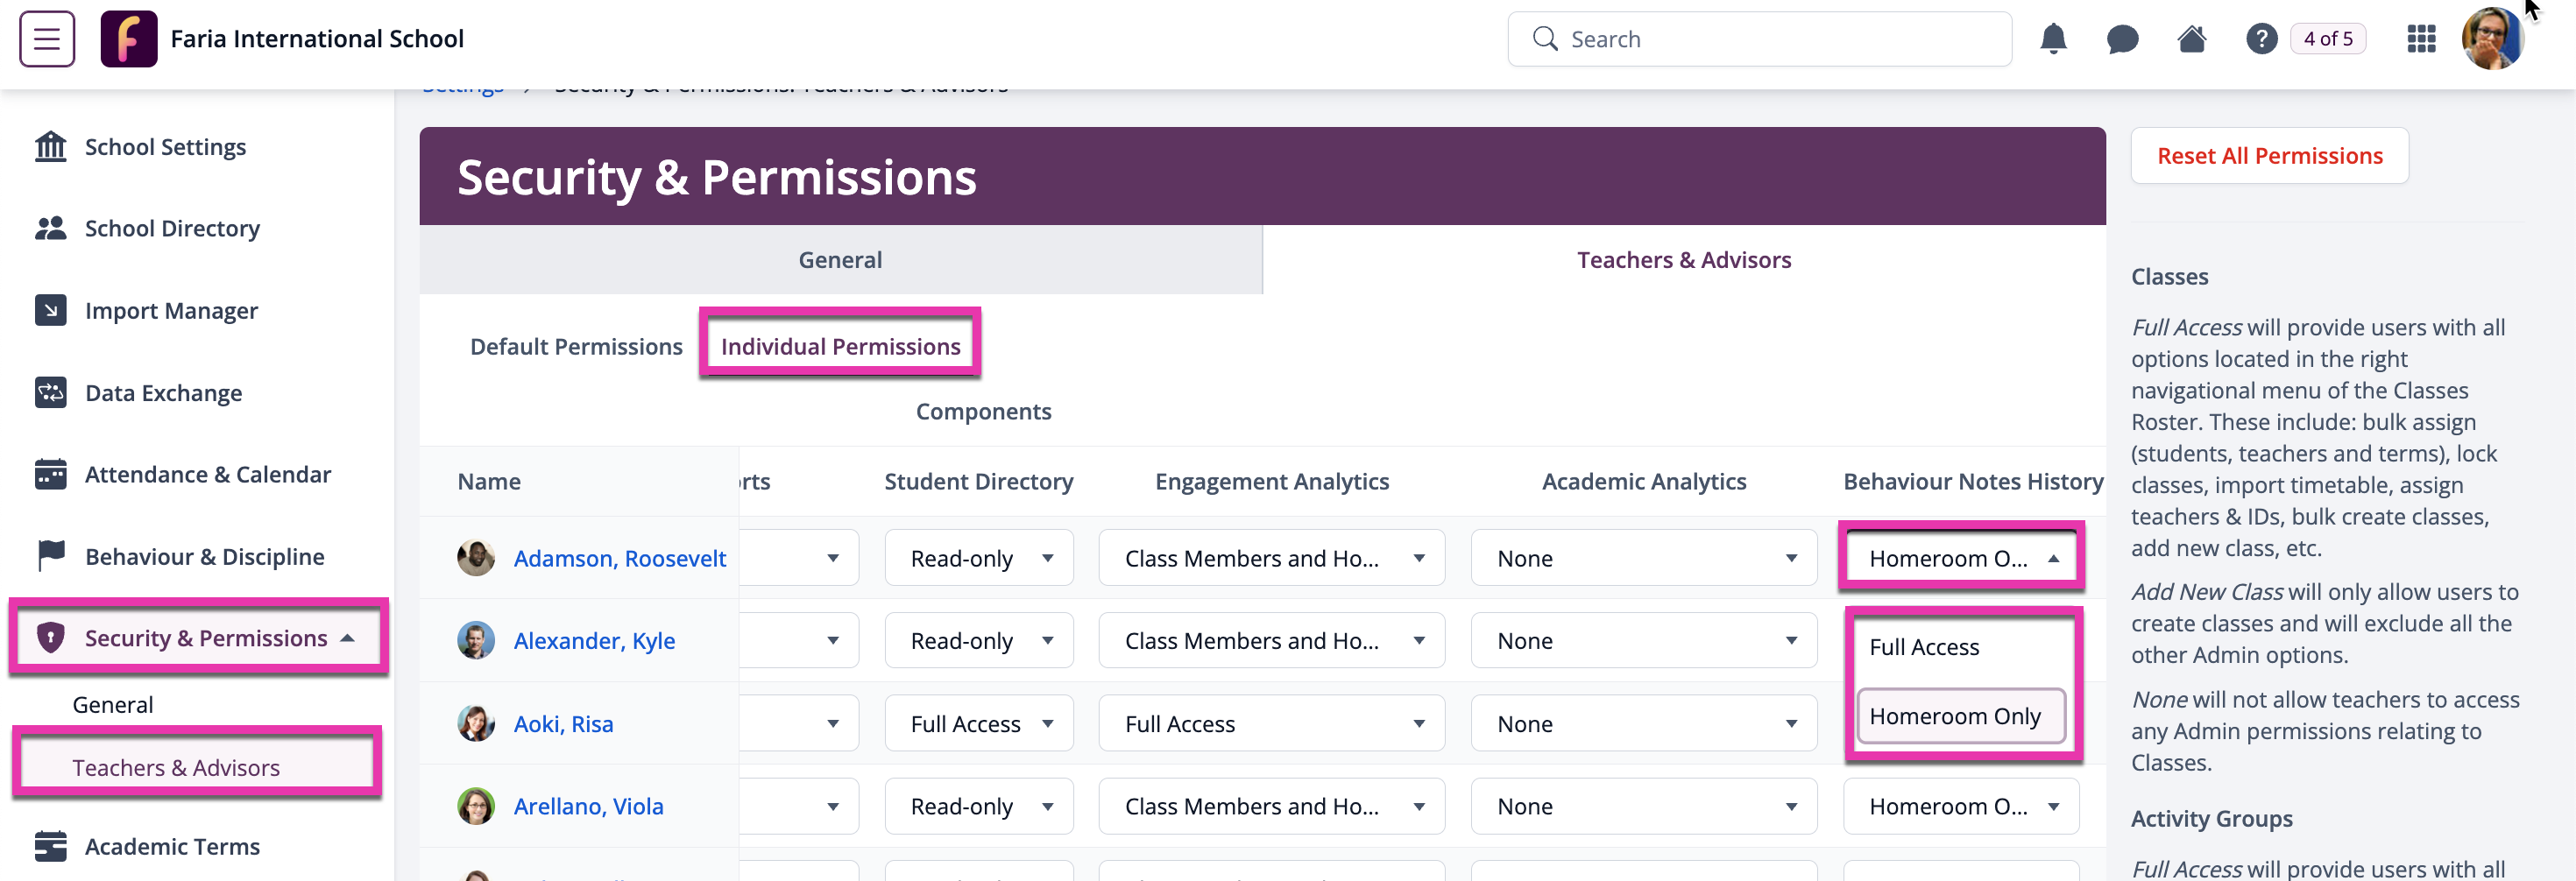Open Aoki's Student Directory dropdown

979,724
